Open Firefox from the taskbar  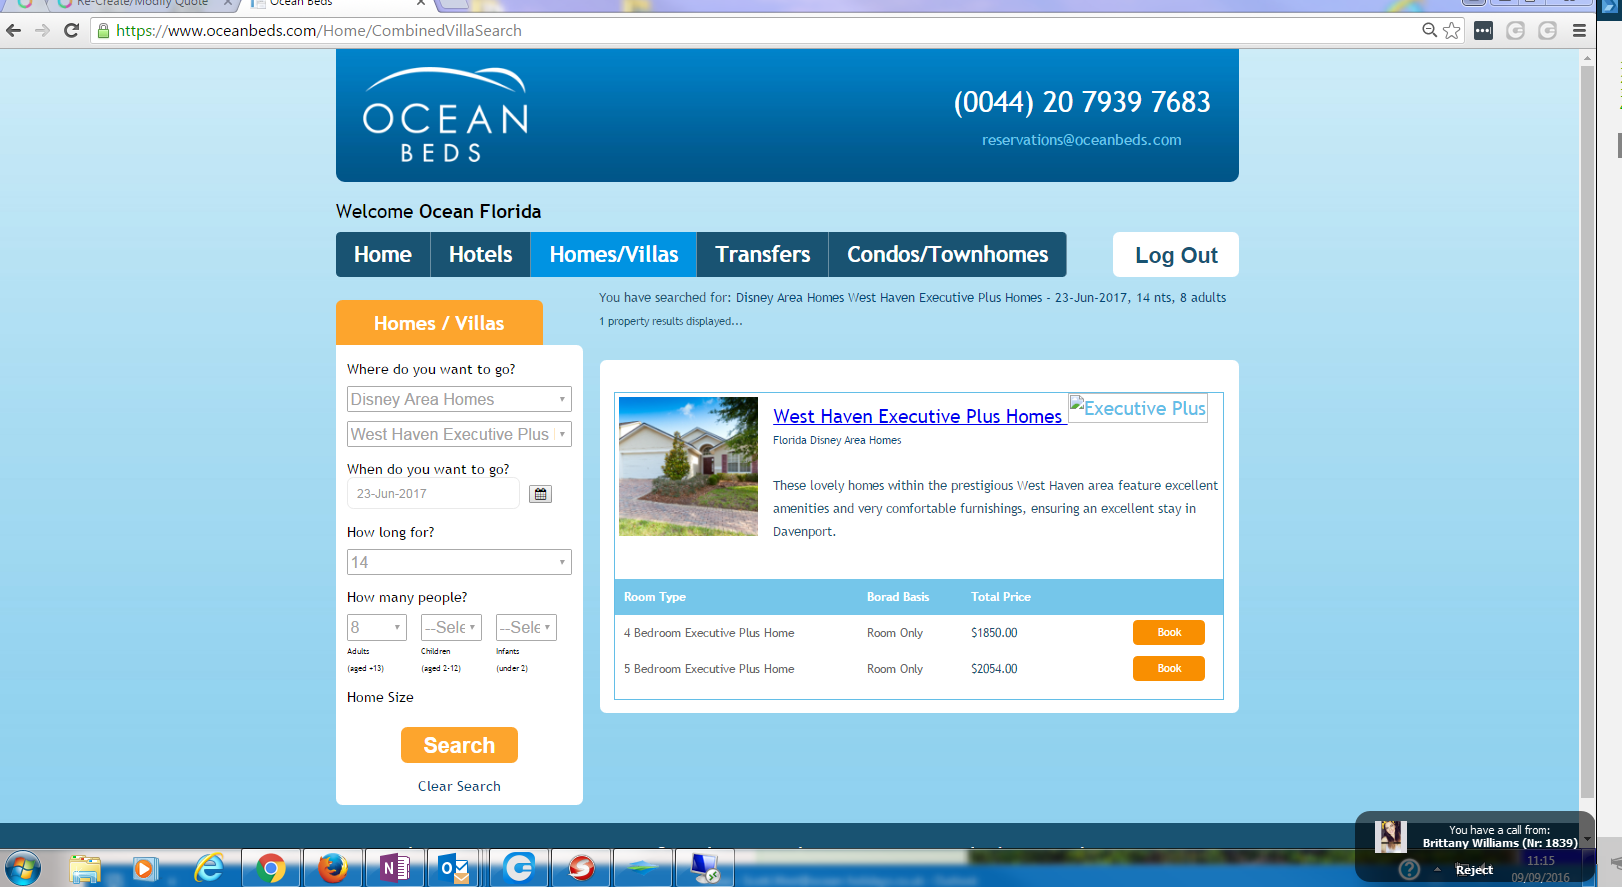click(x=332, y=868)
